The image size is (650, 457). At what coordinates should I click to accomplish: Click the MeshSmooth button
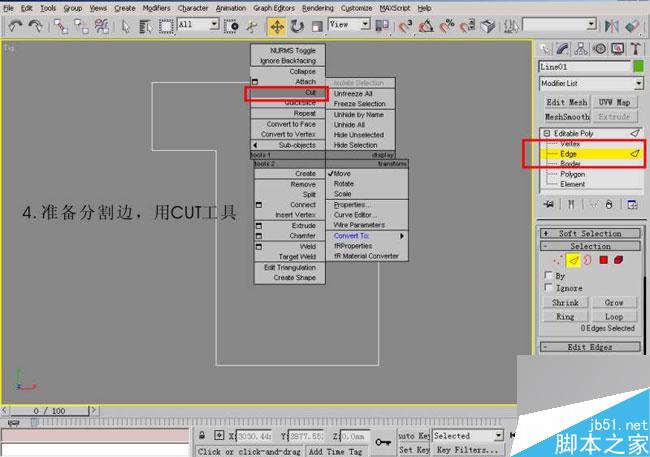[567, 117]
